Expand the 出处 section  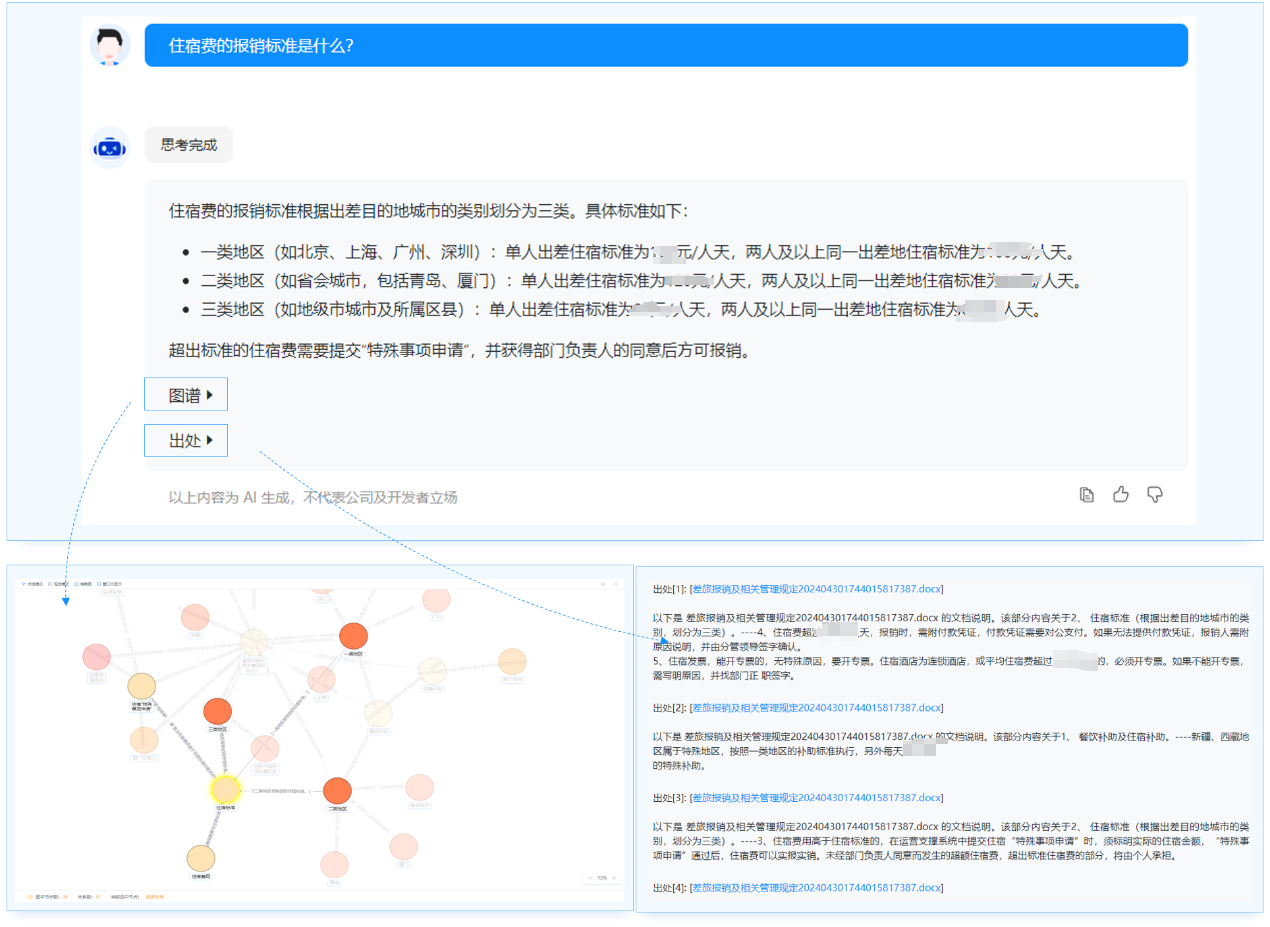coord(186,440)
